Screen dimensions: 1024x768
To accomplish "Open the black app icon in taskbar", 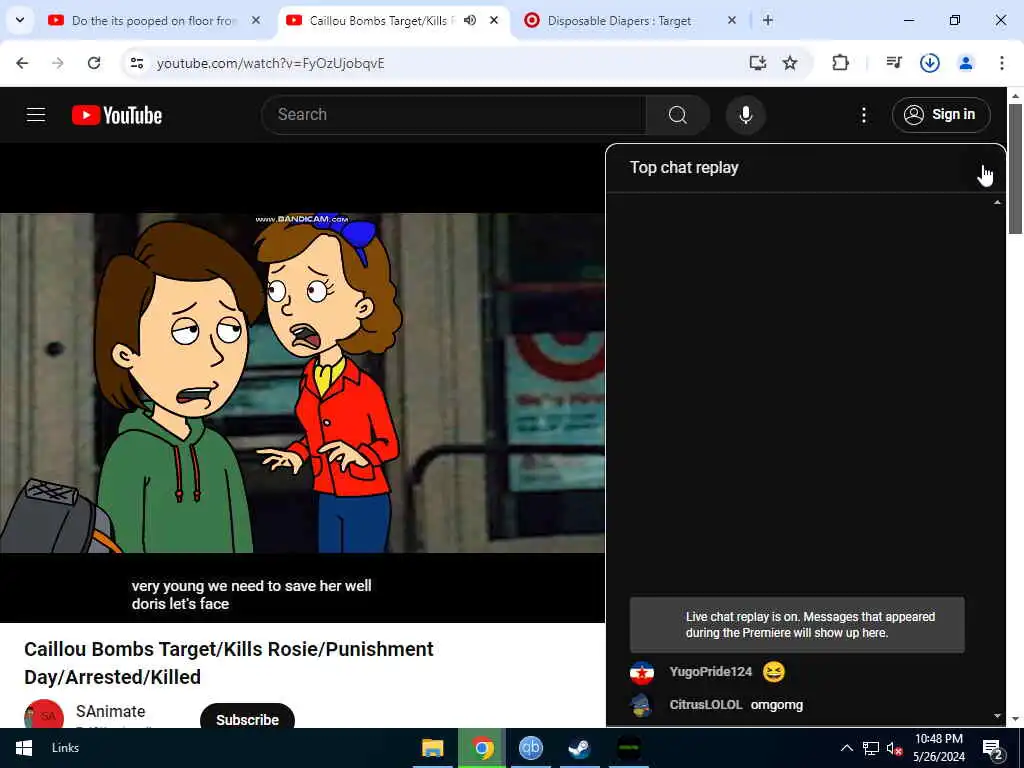I will [x=629, y=748].
